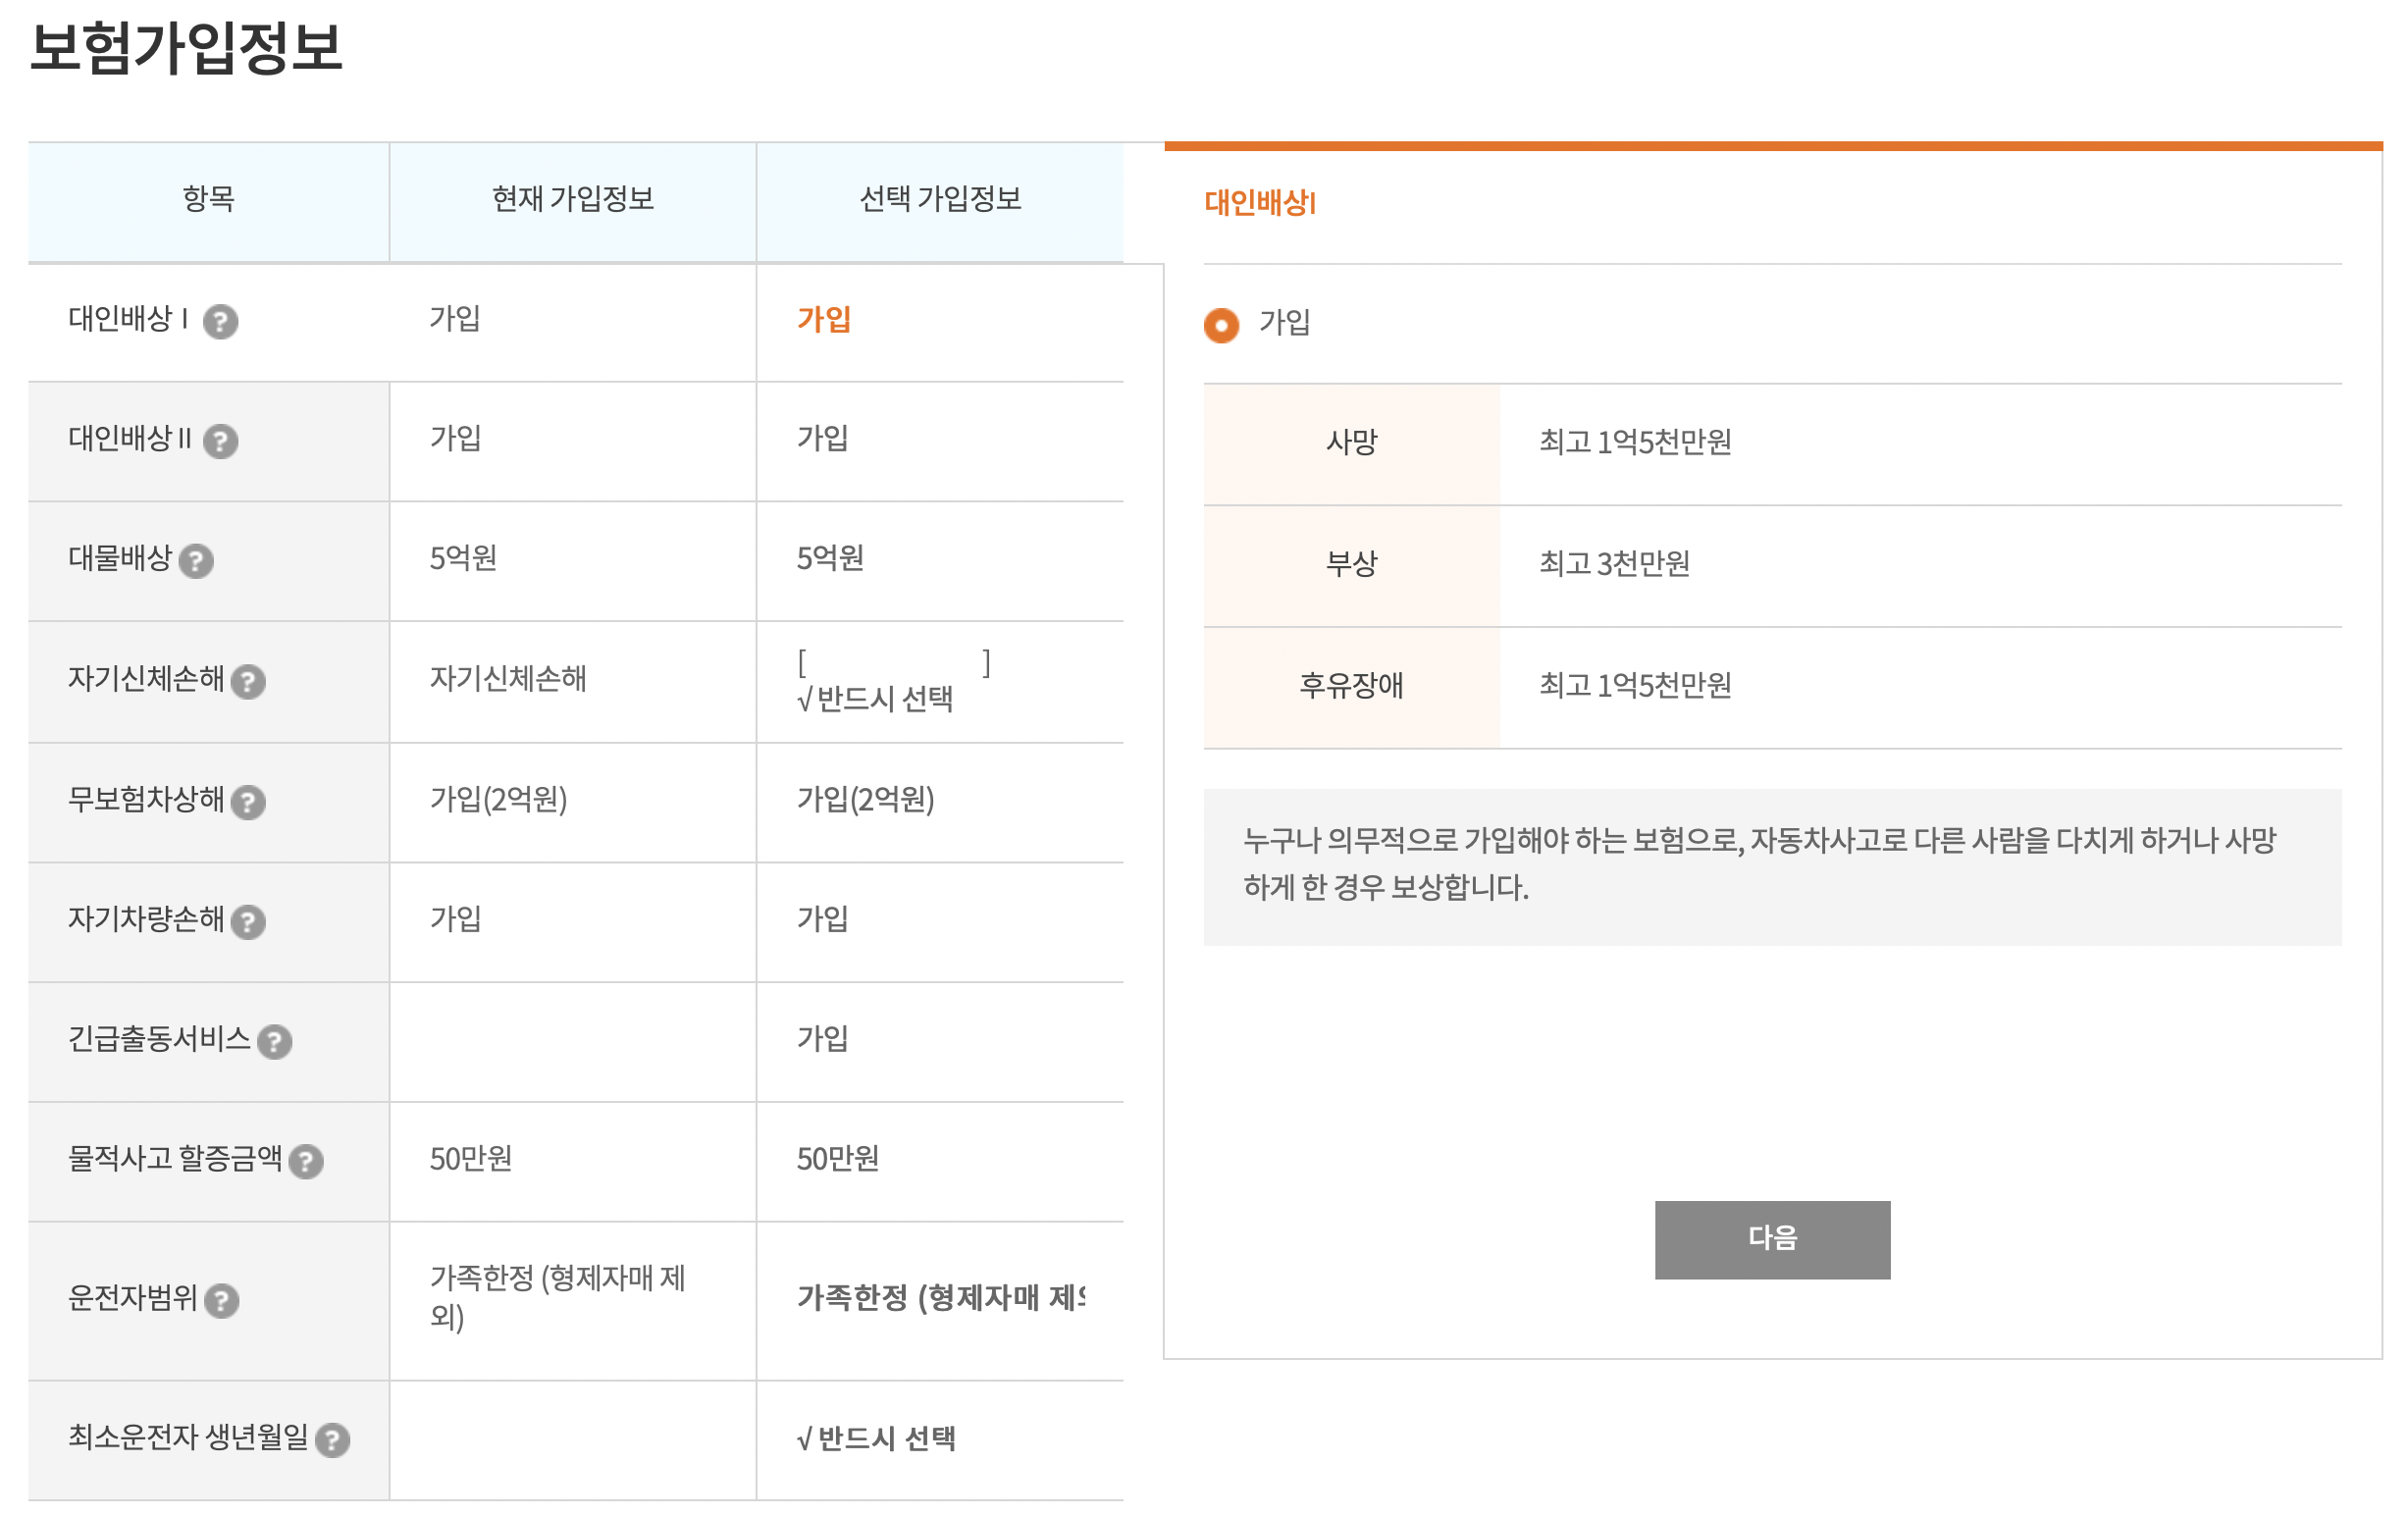2408x1515 pixels.
Task: Click 반드시 선택 for 최소운전자 생년월일
Action: 876,1439
